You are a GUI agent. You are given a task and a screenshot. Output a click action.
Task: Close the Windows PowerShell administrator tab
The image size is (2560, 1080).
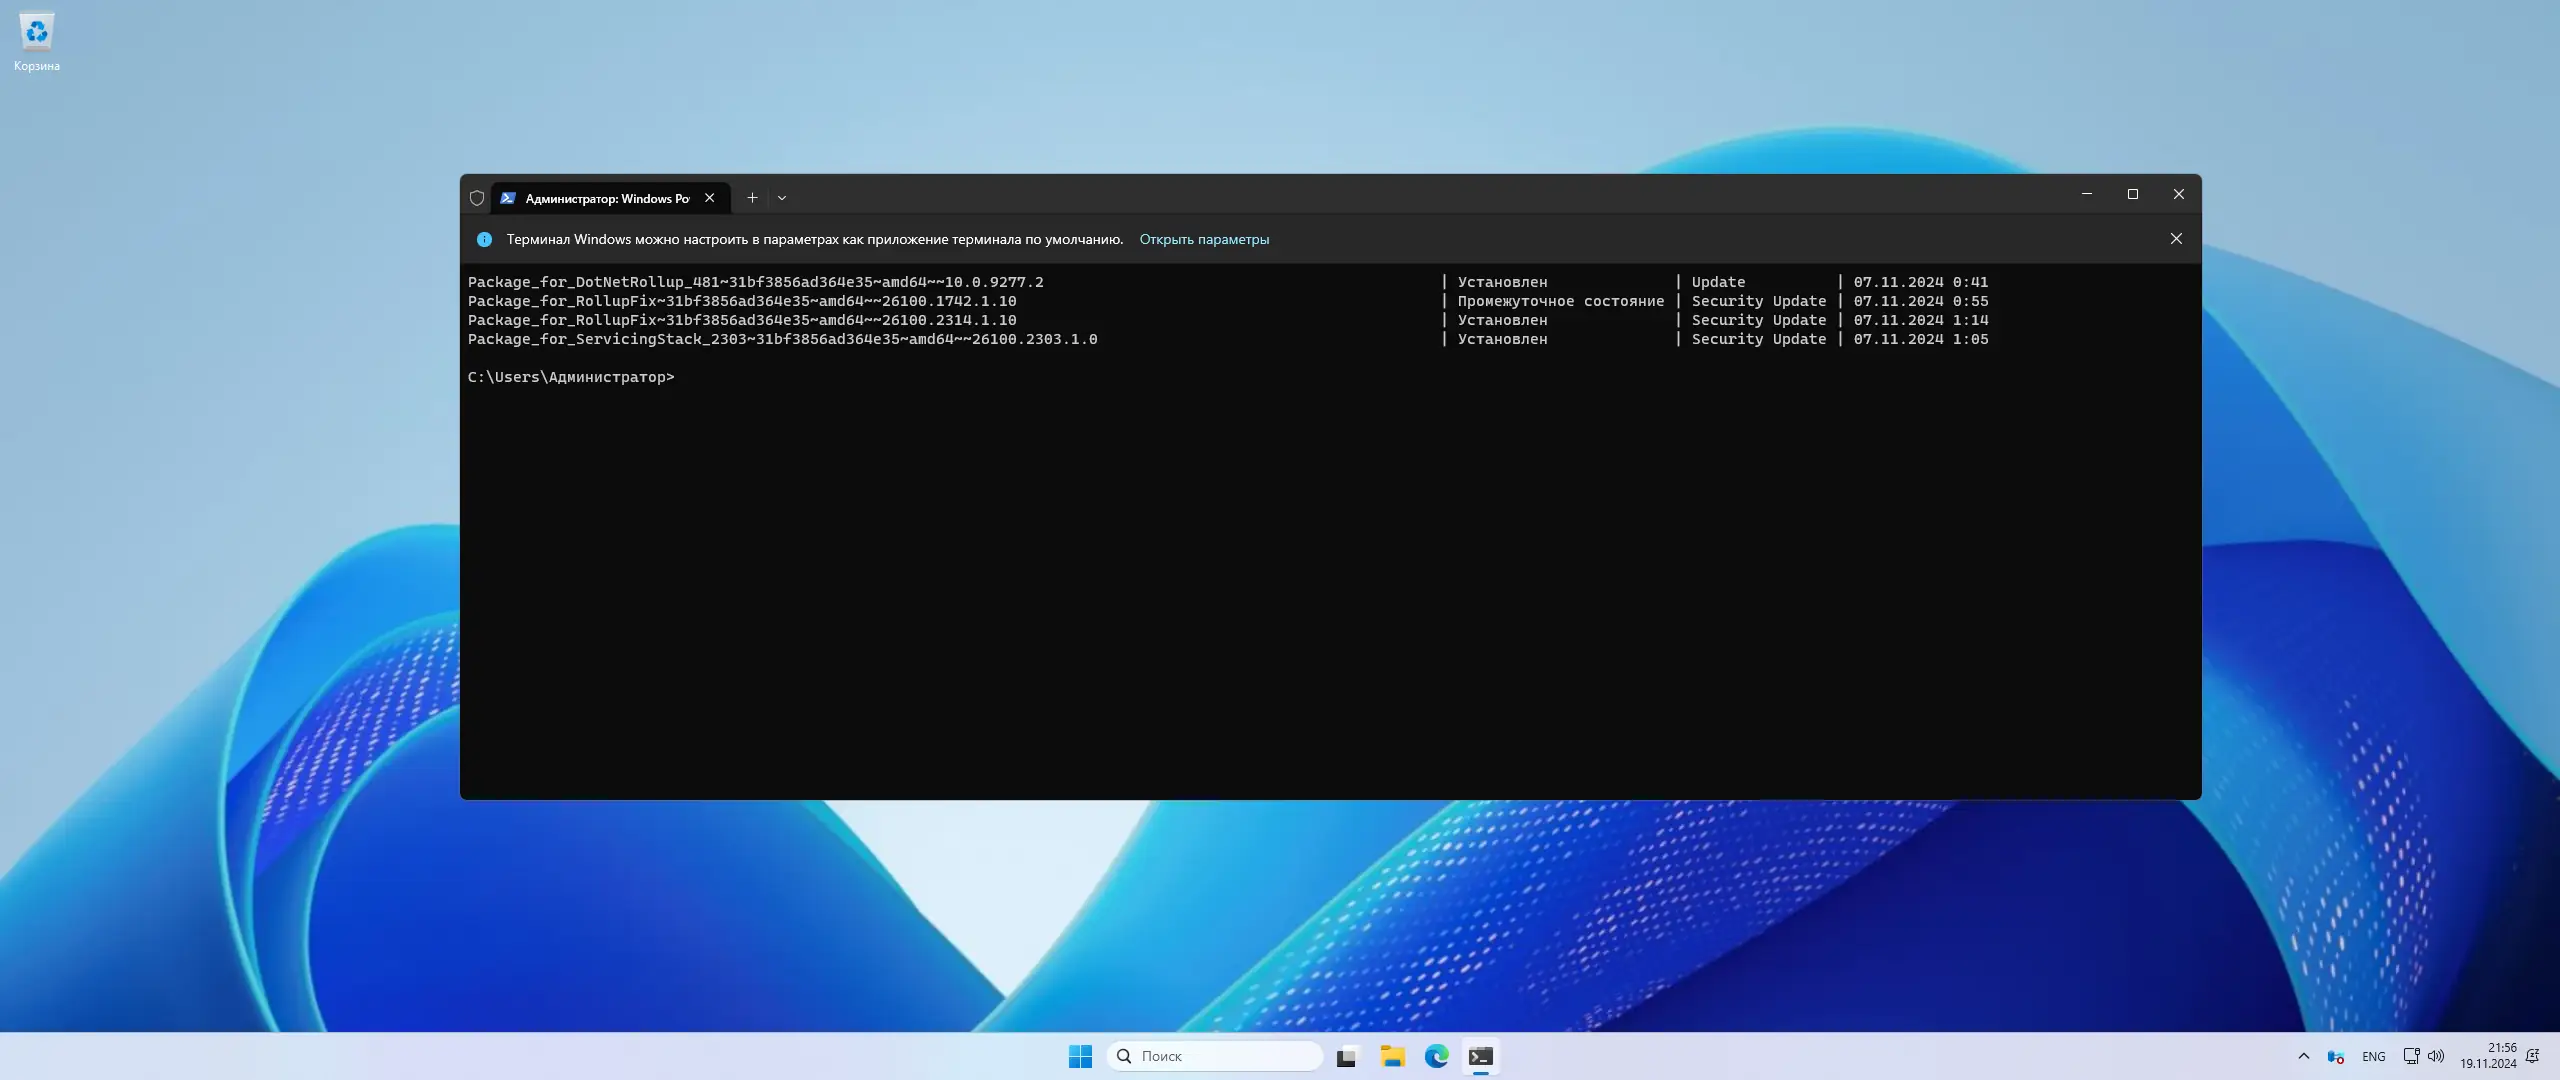pos(709,198)
